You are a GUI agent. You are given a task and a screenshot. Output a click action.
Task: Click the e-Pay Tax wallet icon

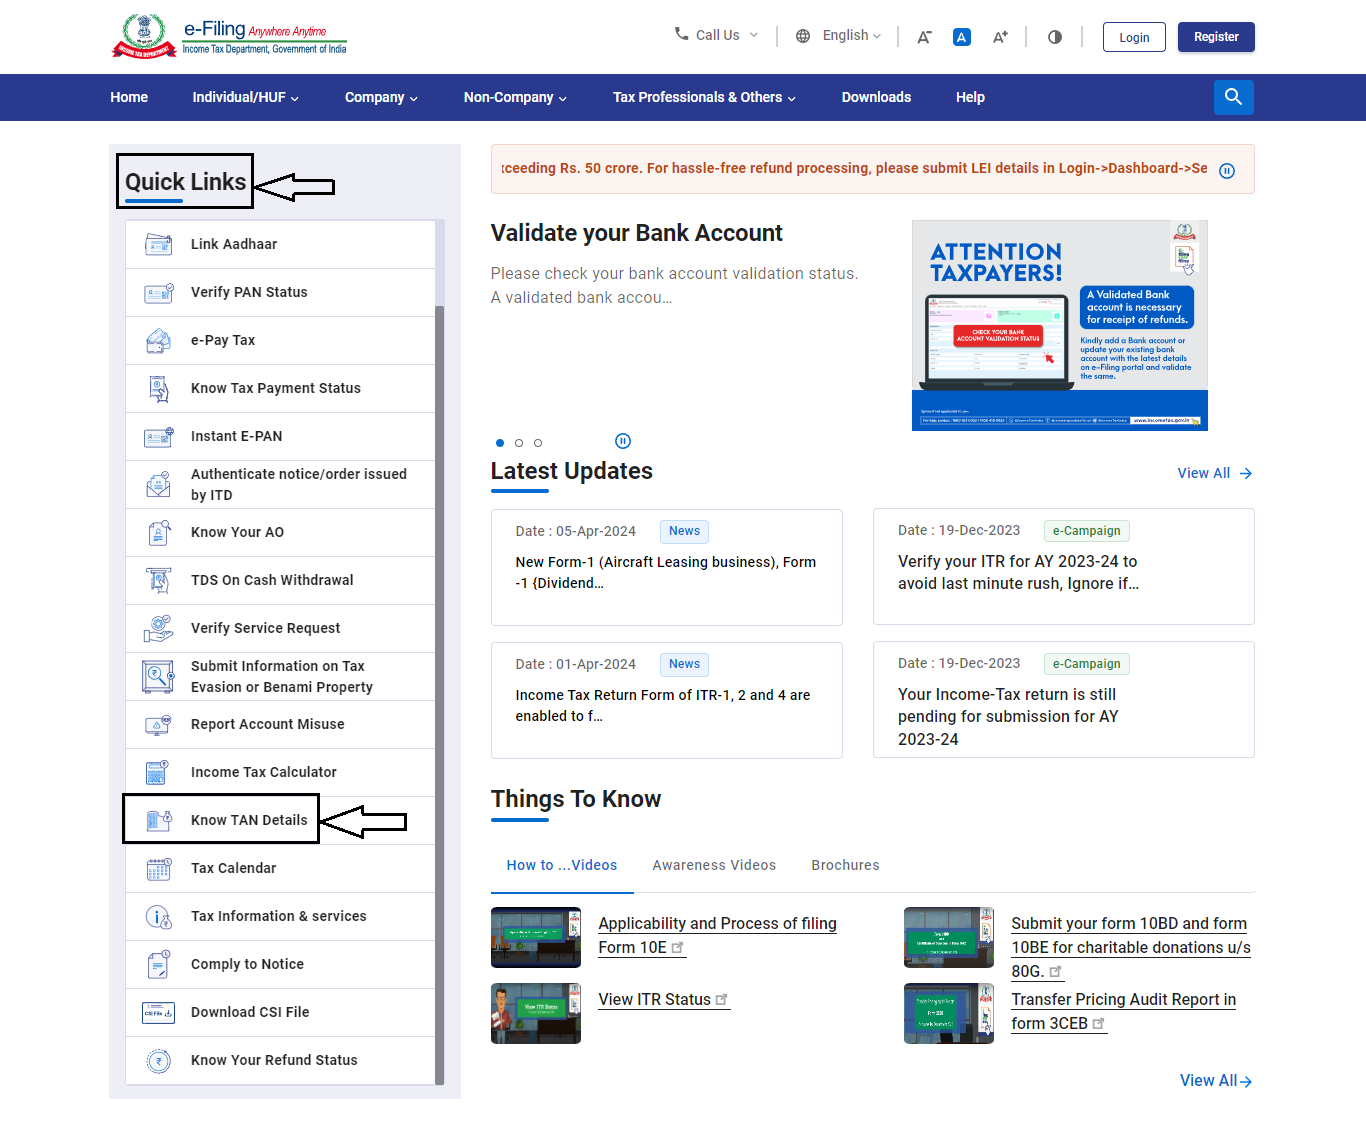pos(159,341)
